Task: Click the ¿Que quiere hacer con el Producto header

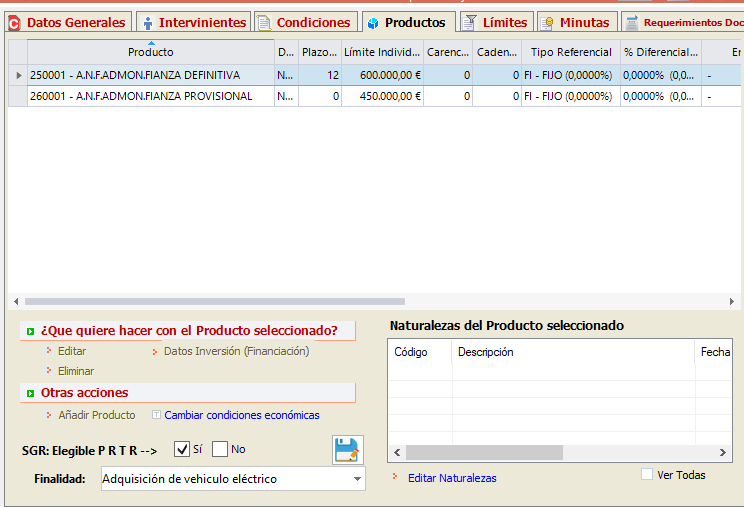Action: pos(188,331)
